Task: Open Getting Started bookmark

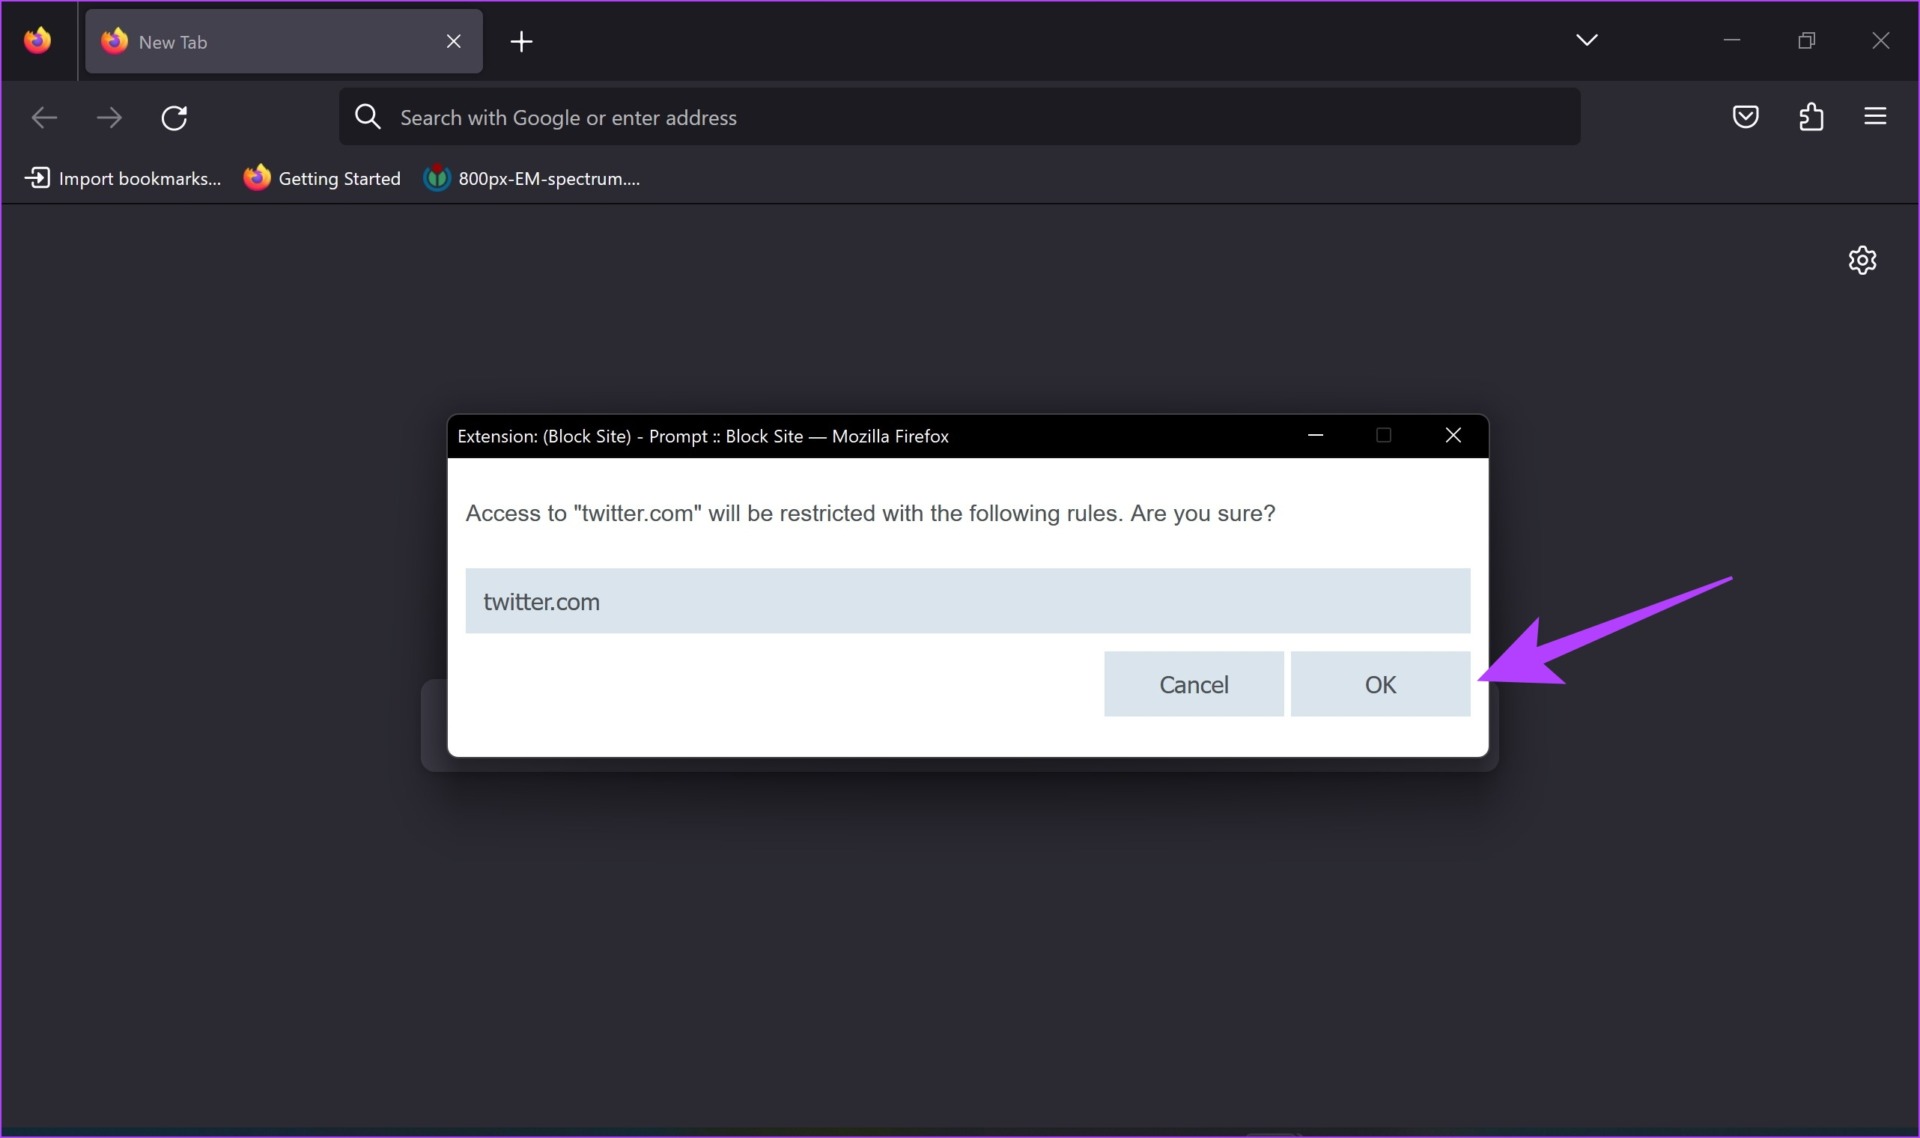Action: [x=322, y=178]
